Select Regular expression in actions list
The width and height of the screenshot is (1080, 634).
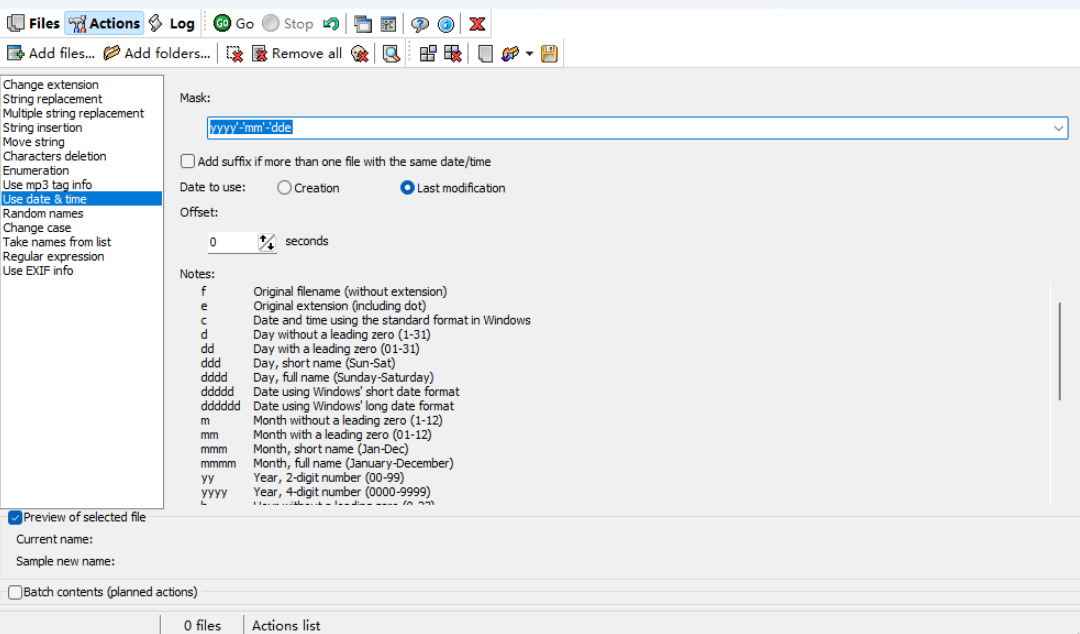tap(53, 256)
